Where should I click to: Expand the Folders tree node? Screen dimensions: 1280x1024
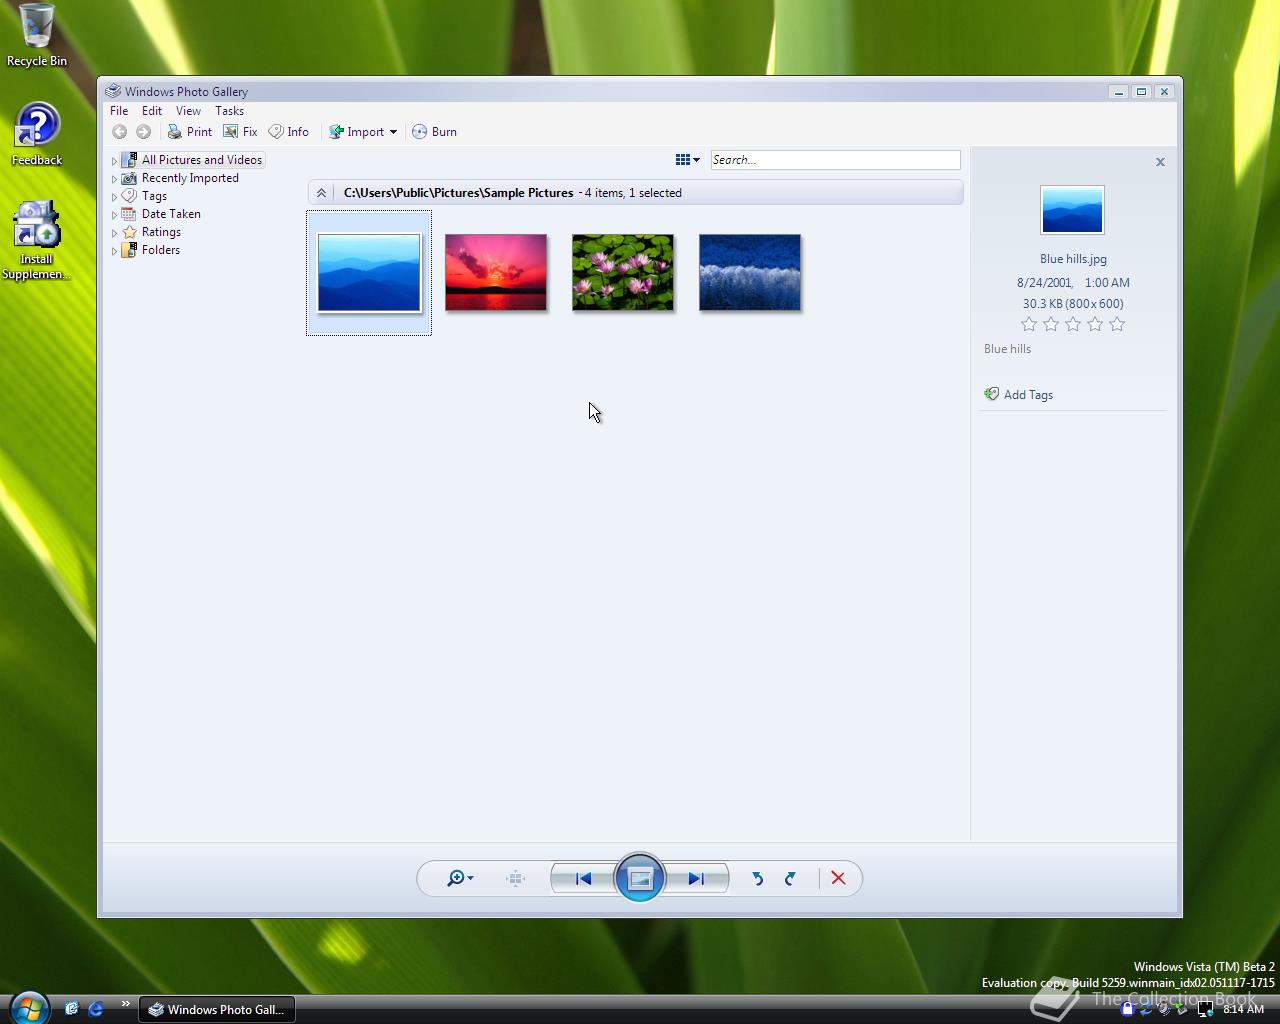point(114,251)
